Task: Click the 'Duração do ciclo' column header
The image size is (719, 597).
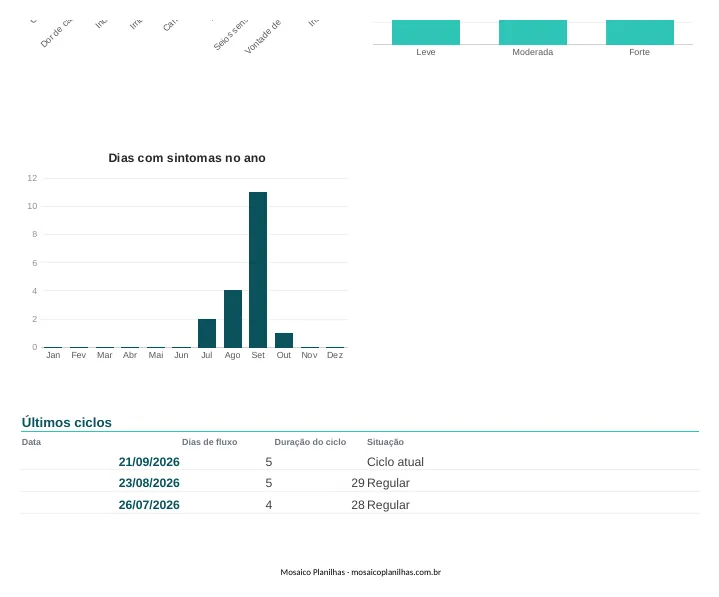Action: click(x=310, y=442)
